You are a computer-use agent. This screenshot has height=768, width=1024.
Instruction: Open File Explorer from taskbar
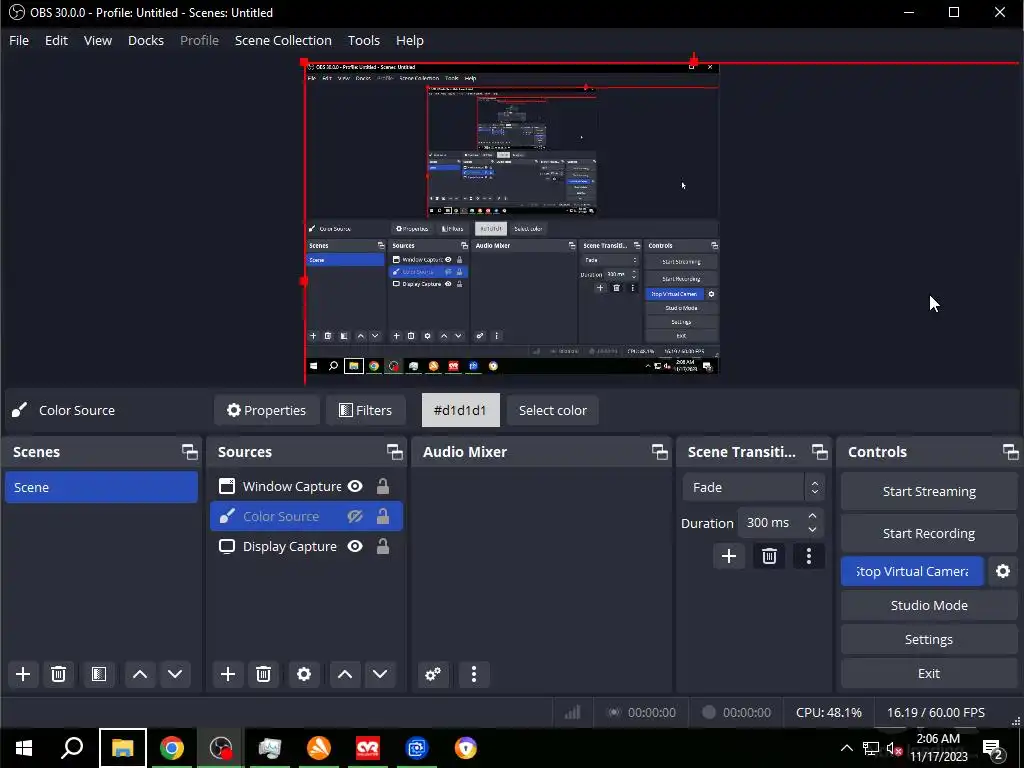(123, 748)
